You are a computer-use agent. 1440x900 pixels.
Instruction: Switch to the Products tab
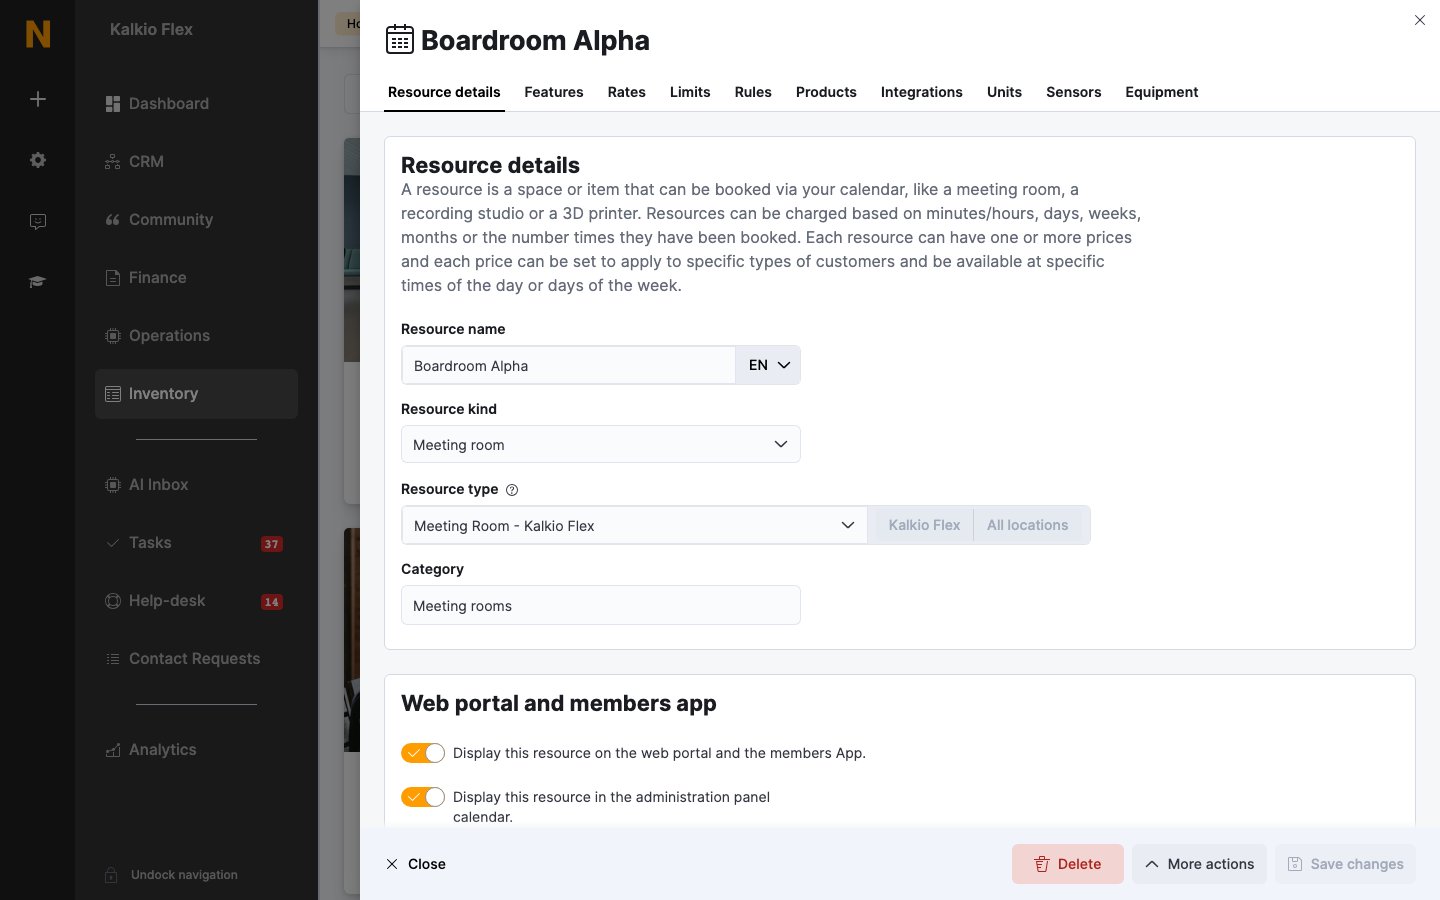tap(826, 92)
